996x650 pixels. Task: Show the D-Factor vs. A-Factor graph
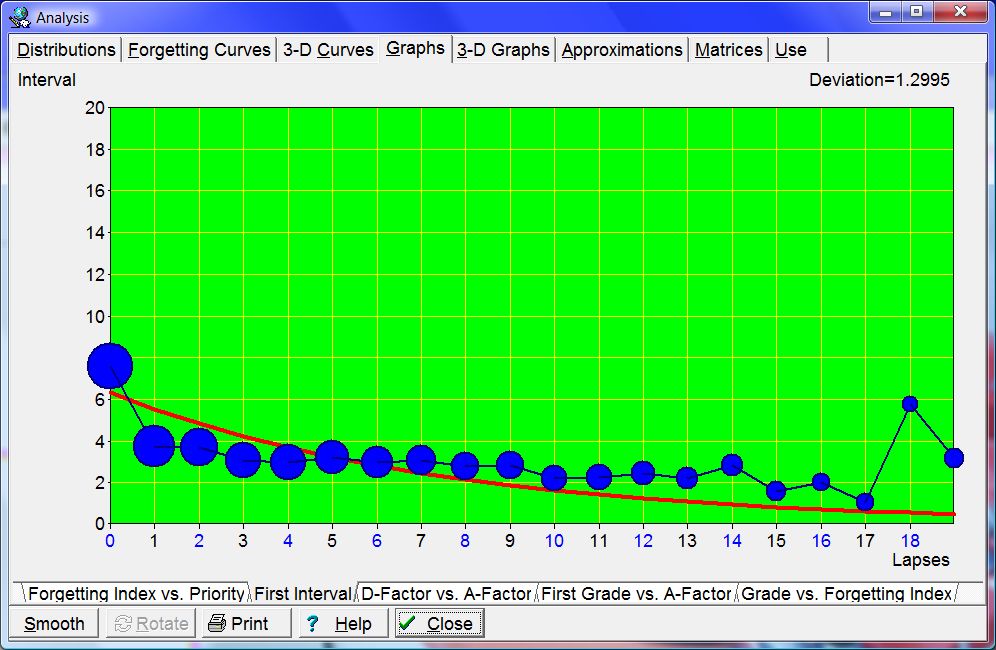pos(446,594)
